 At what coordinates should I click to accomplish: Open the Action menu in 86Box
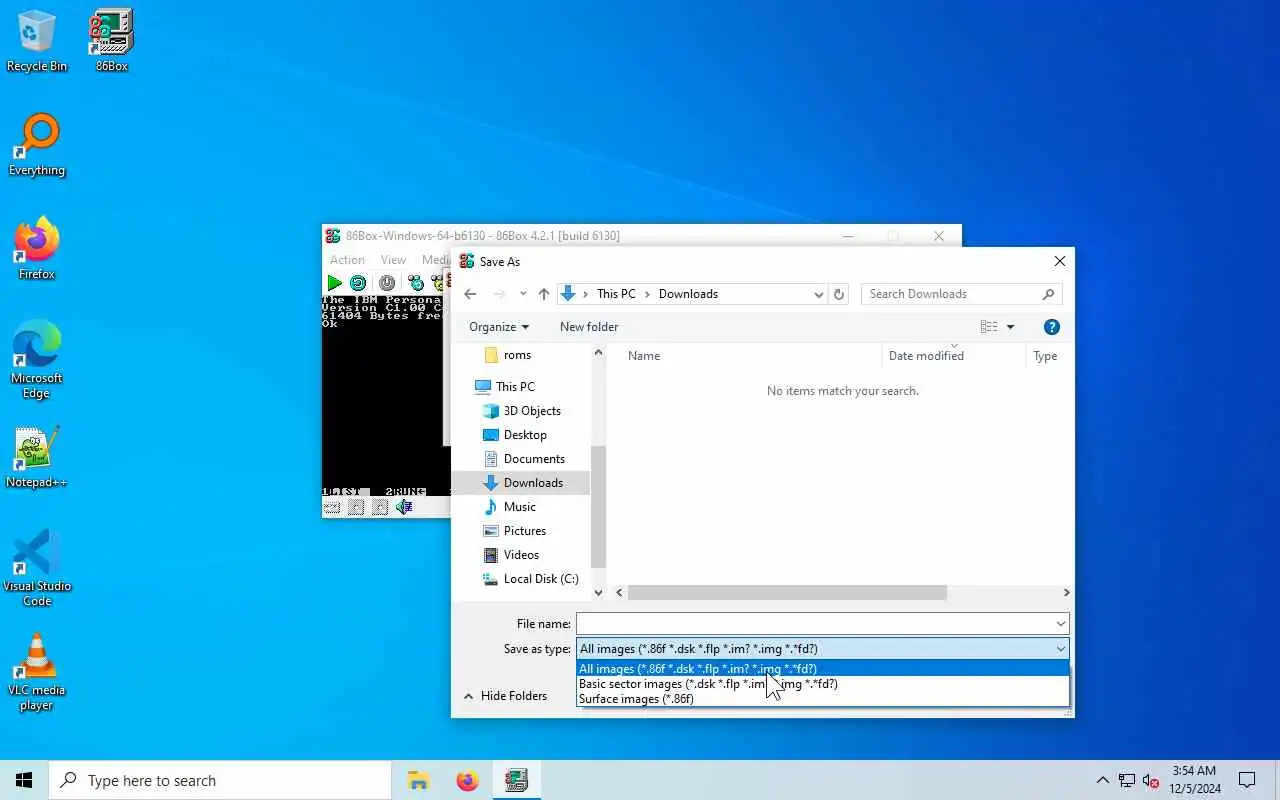pyautogui.click(x=347, y=260)
